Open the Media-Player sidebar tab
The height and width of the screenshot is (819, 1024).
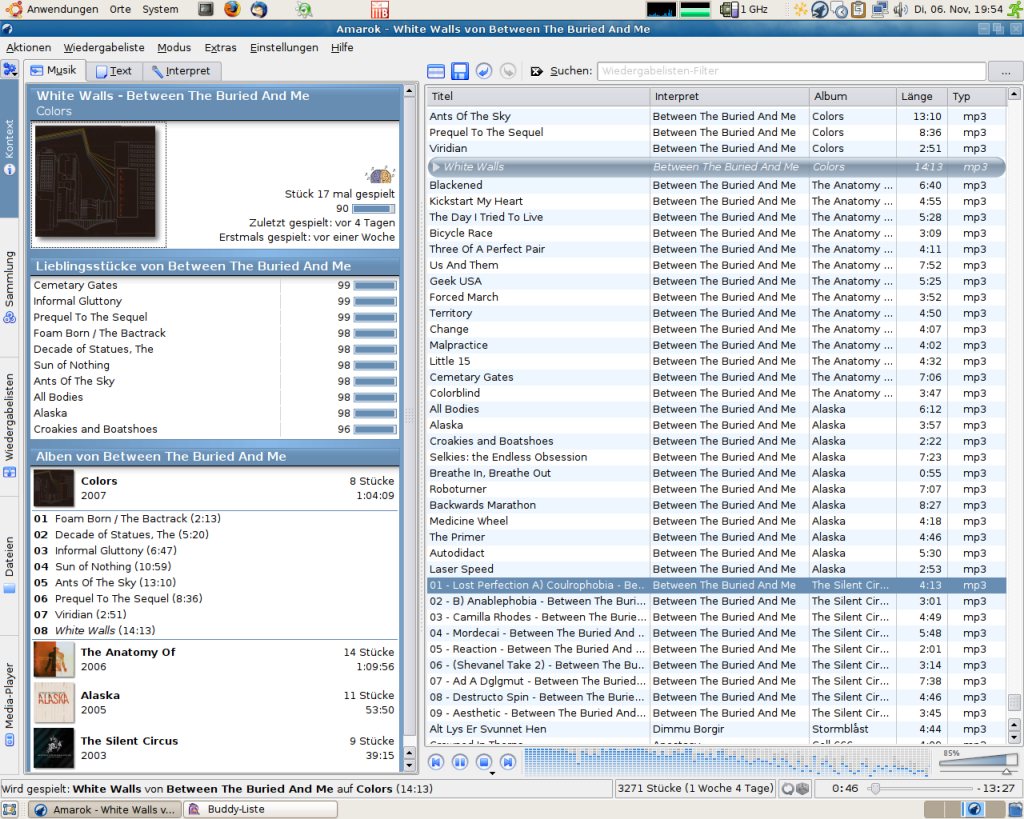pyautogui.click(x=9, y=704)
